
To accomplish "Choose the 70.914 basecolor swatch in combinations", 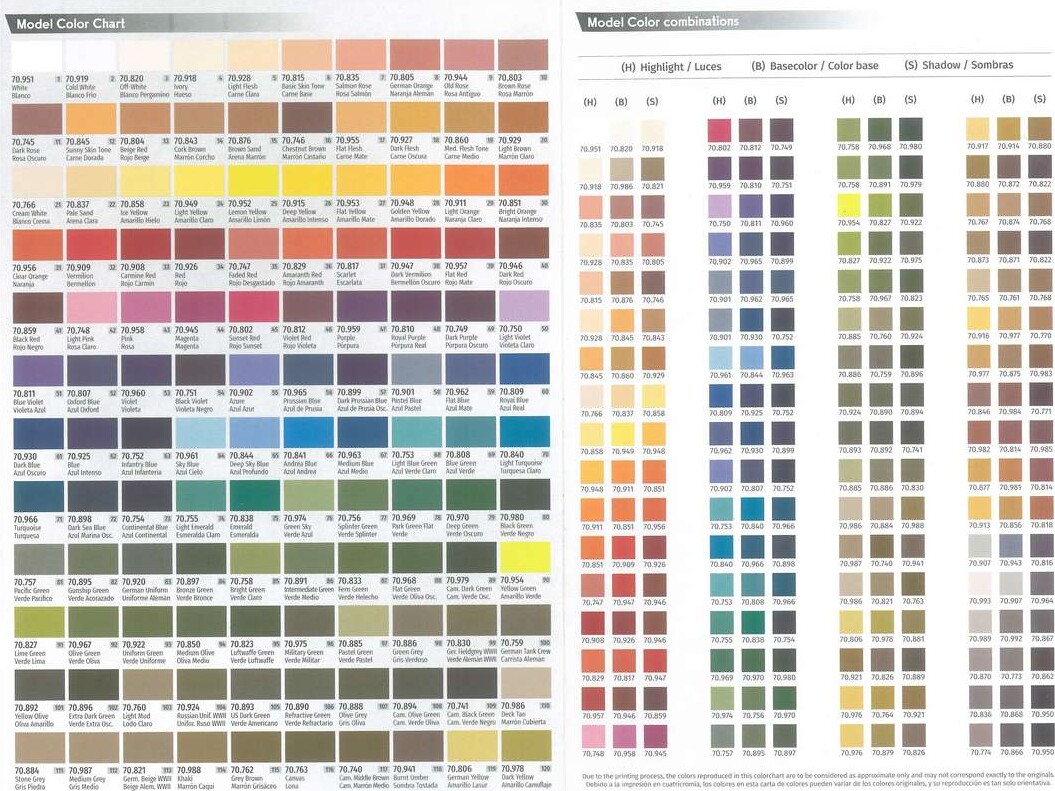I will click(x=1009, y=128).
